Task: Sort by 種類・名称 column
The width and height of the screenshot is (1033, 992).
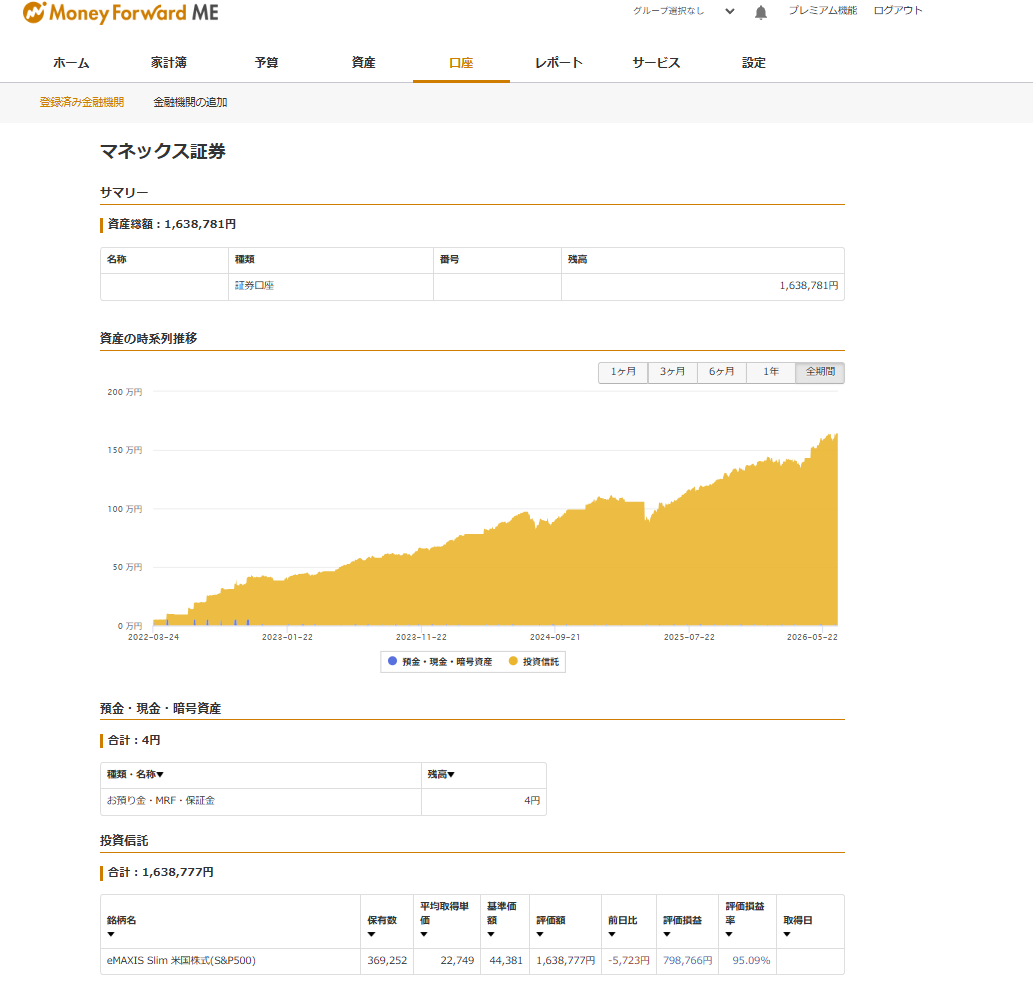Action: [135, 775]
